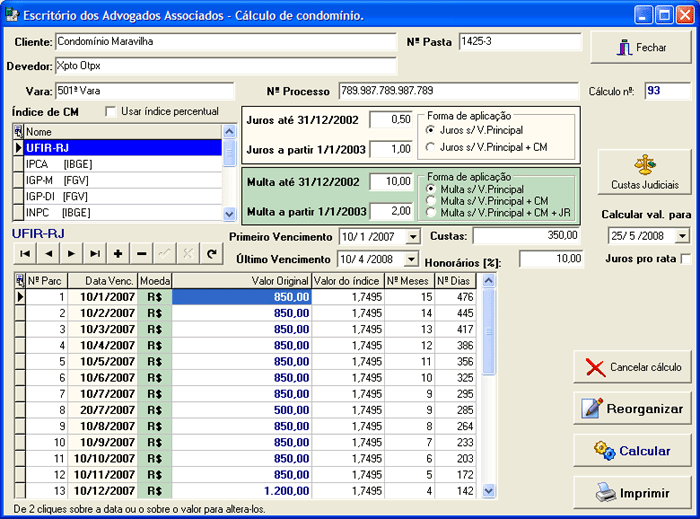Click the installments grid corner selector icon

[20, 281]
